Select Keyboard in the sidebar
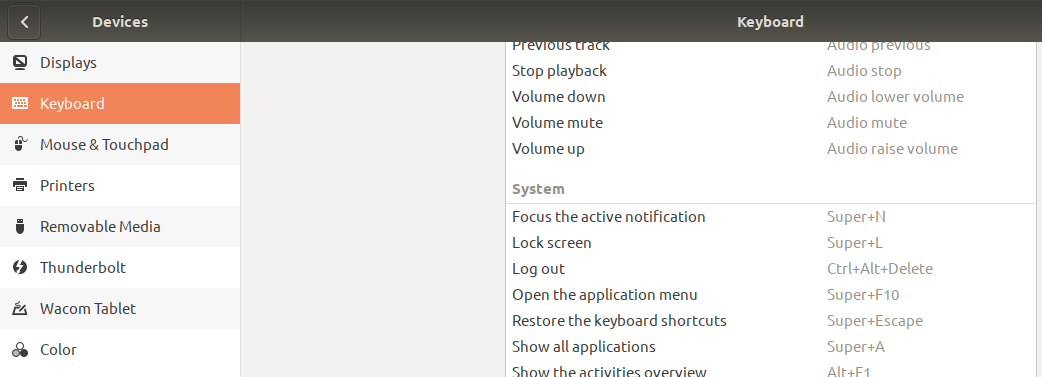Screen dimensions: 1042x377 (120, 104)
